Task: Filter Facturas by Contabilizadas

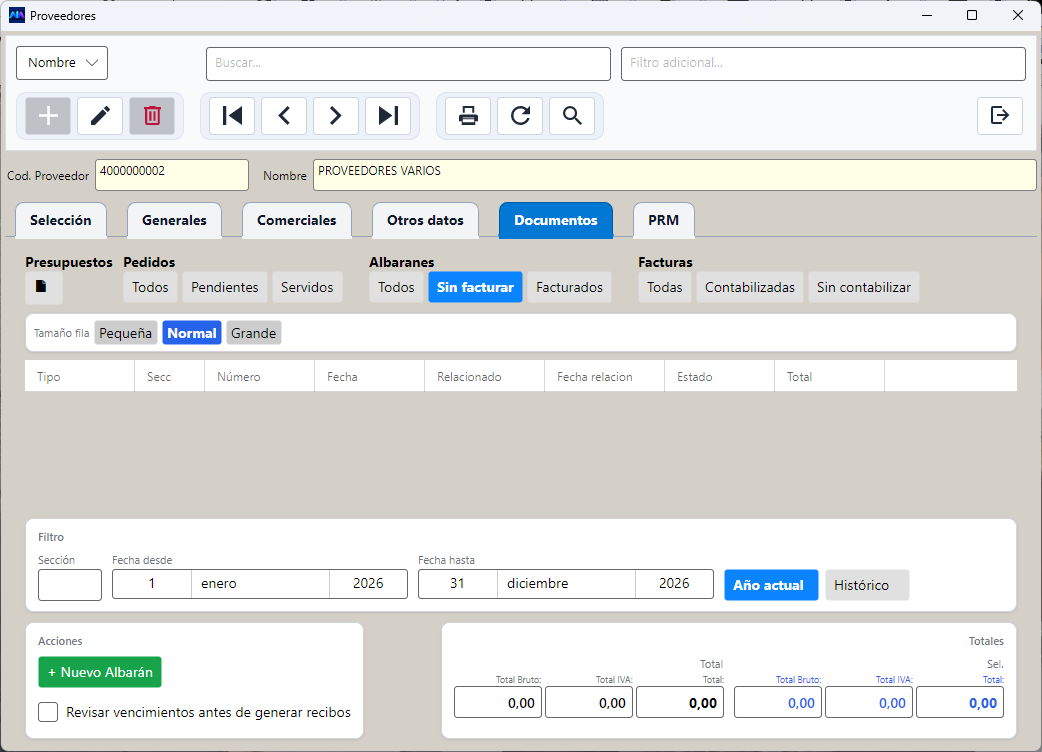Action: click(750, 287)
